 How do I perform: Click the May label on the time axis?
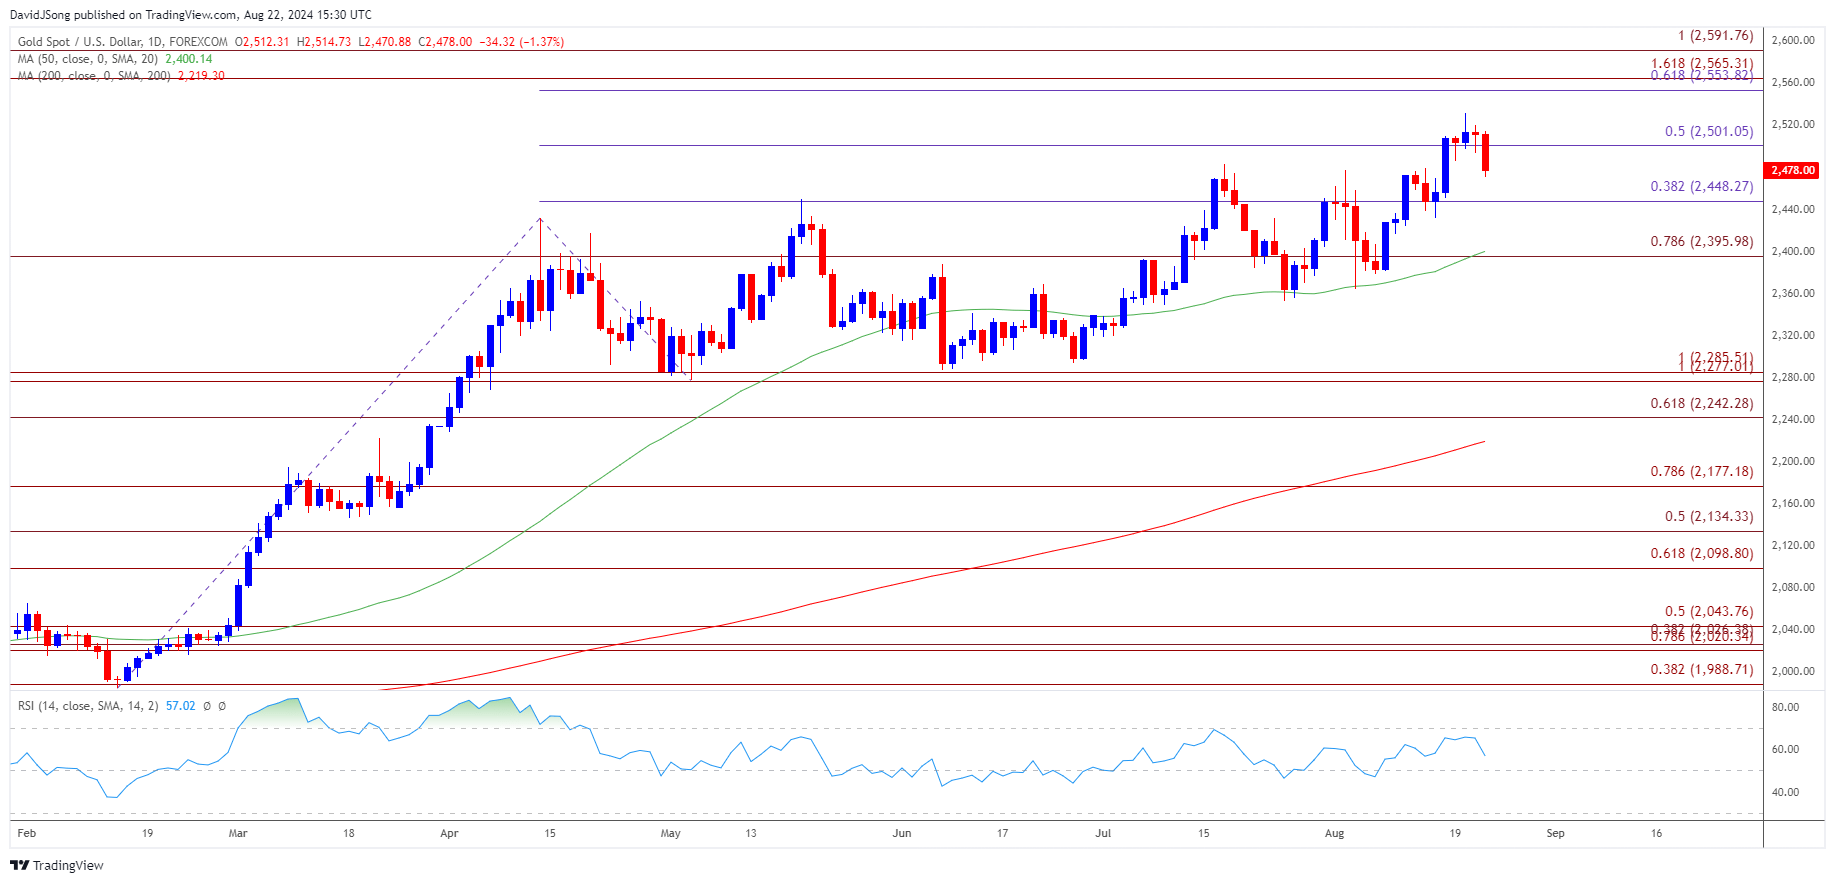click(670, 833)
